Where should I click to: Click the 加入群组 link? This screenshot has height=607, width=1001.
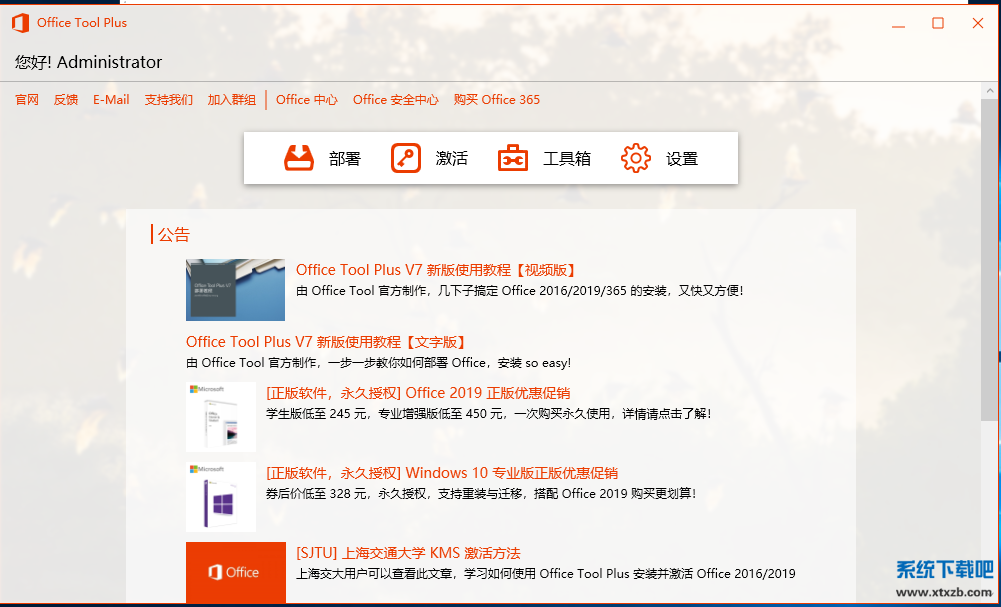[232, 100]
